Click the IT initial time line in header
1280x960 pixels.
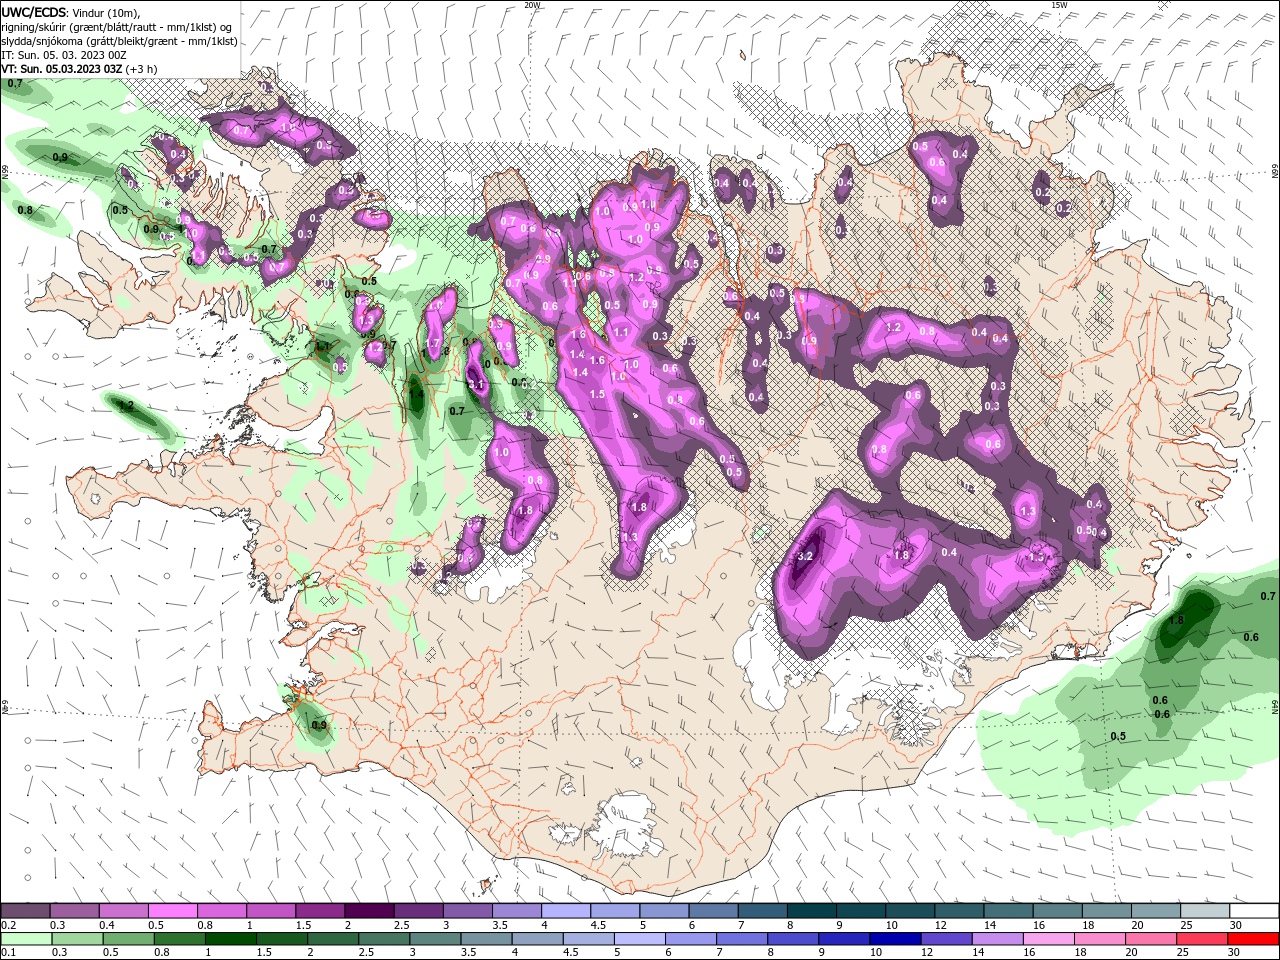[63, 54]
